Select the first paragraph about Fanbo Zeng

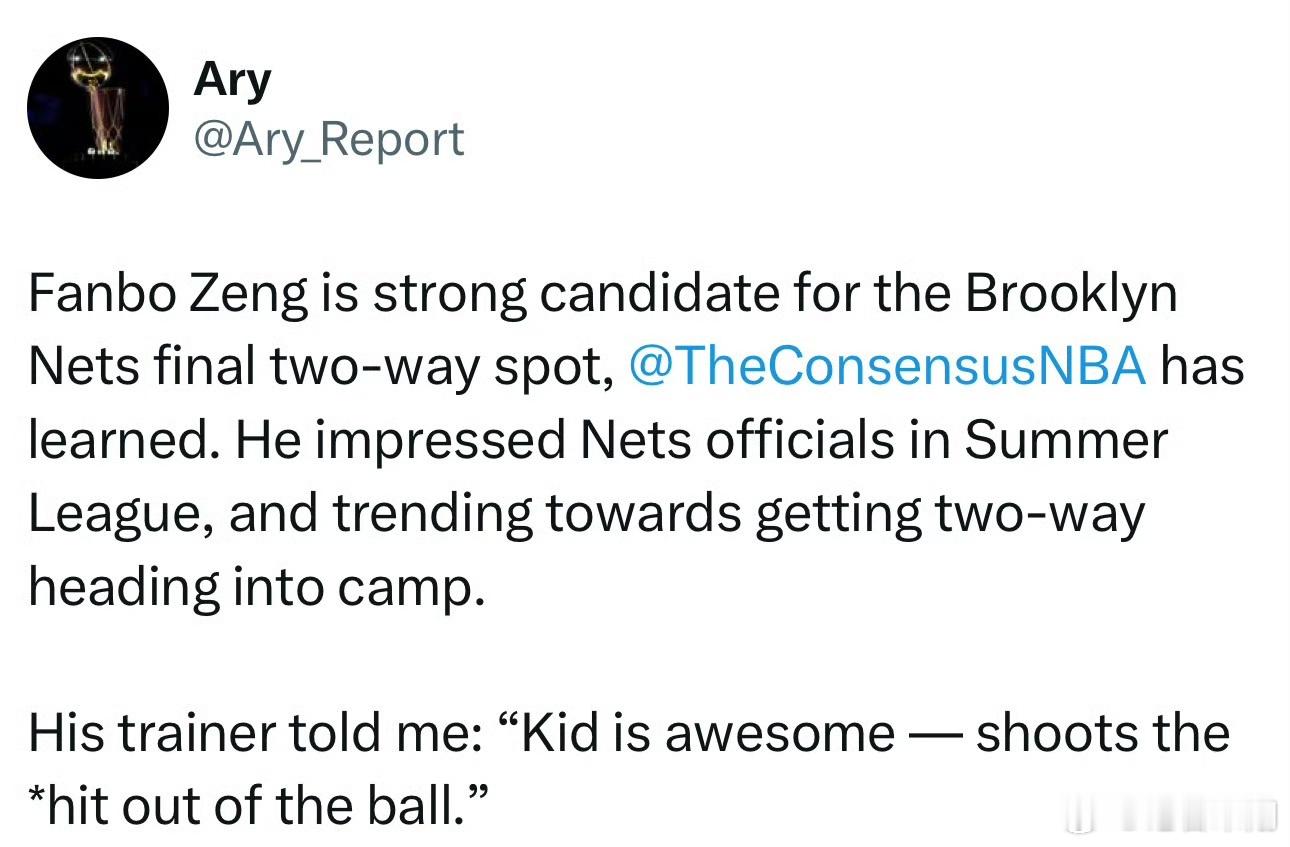(x=636, y=440)
